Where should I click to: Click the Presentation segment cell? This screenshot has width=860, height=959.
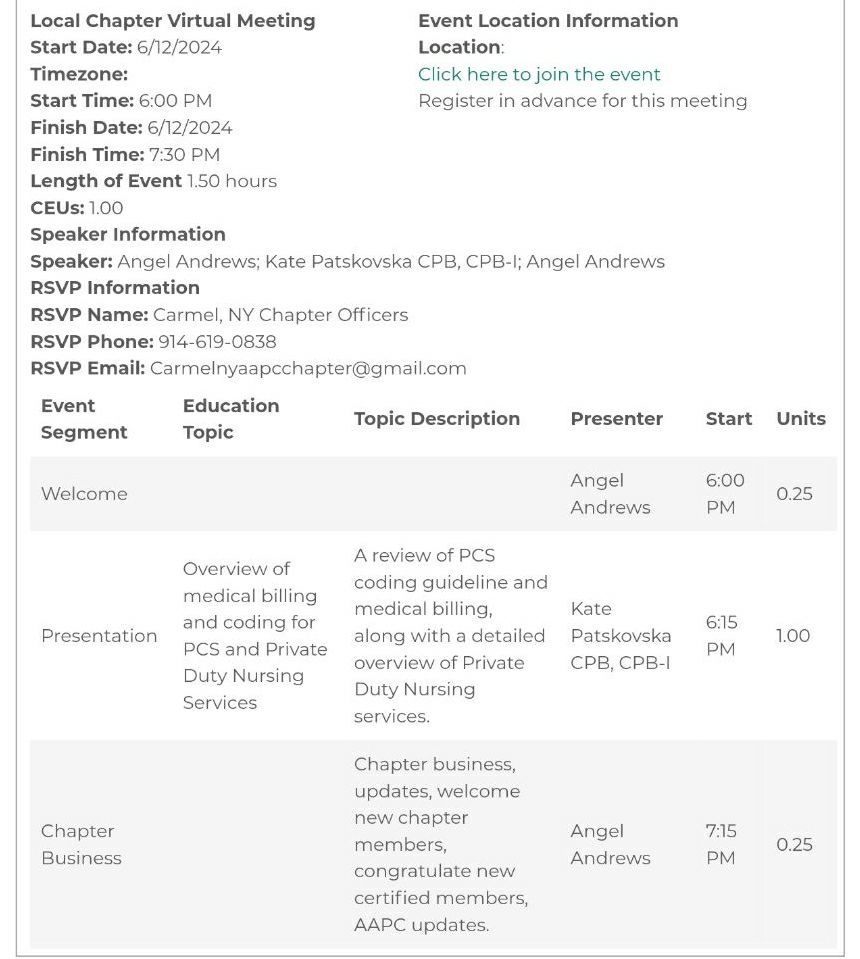point(99,636)
